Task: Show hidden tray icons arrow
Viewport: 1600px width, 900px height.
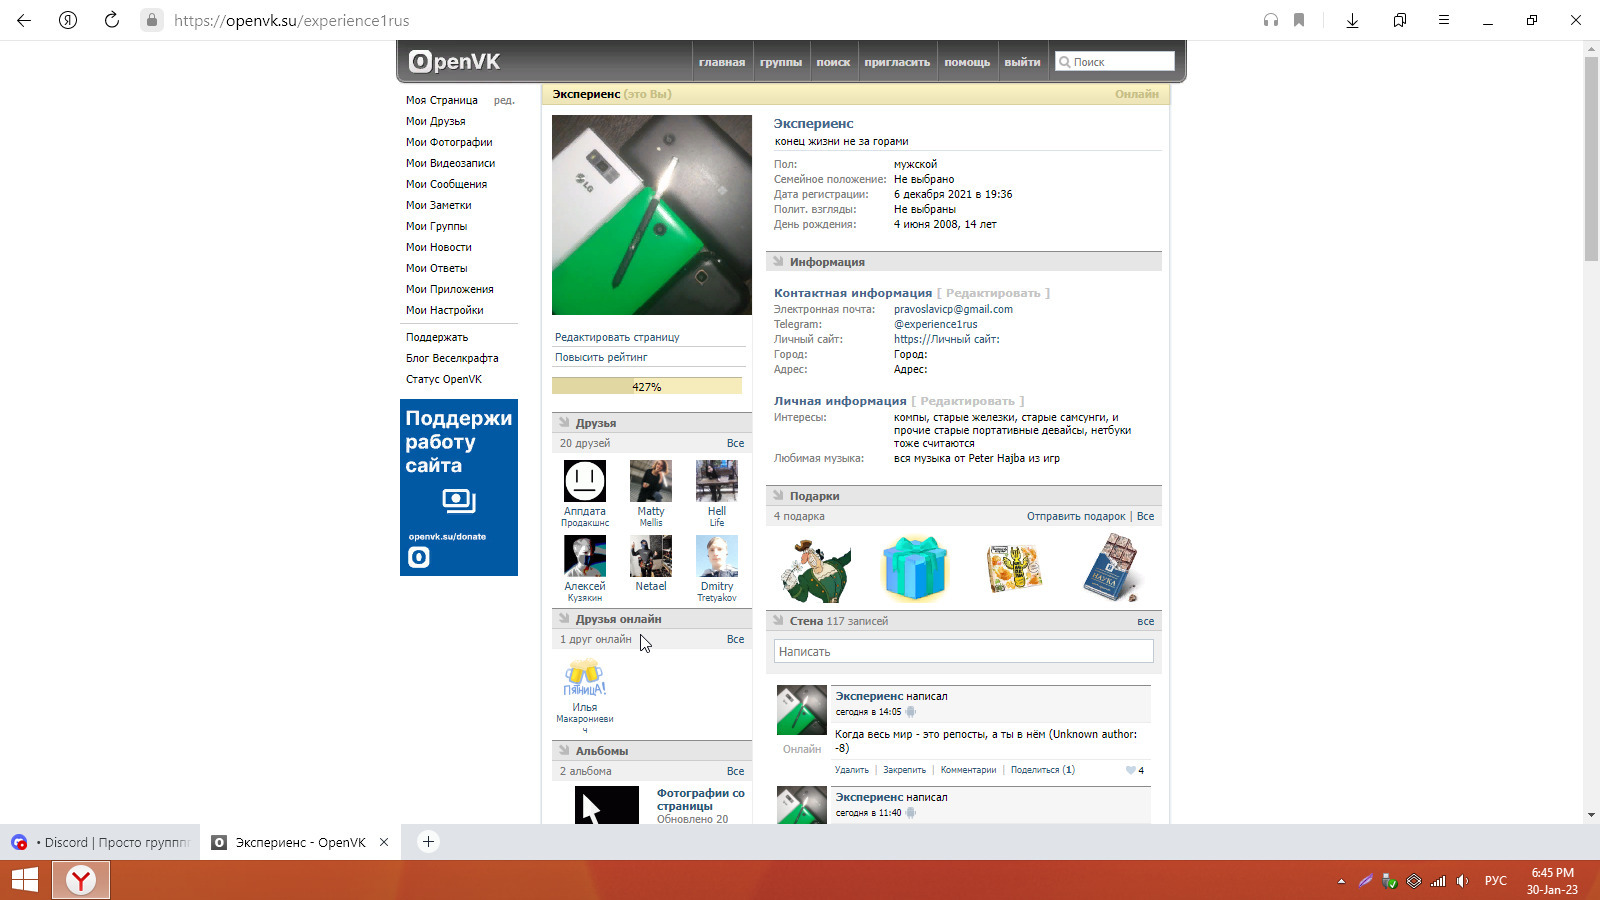Action: [x=1341, y=881]
